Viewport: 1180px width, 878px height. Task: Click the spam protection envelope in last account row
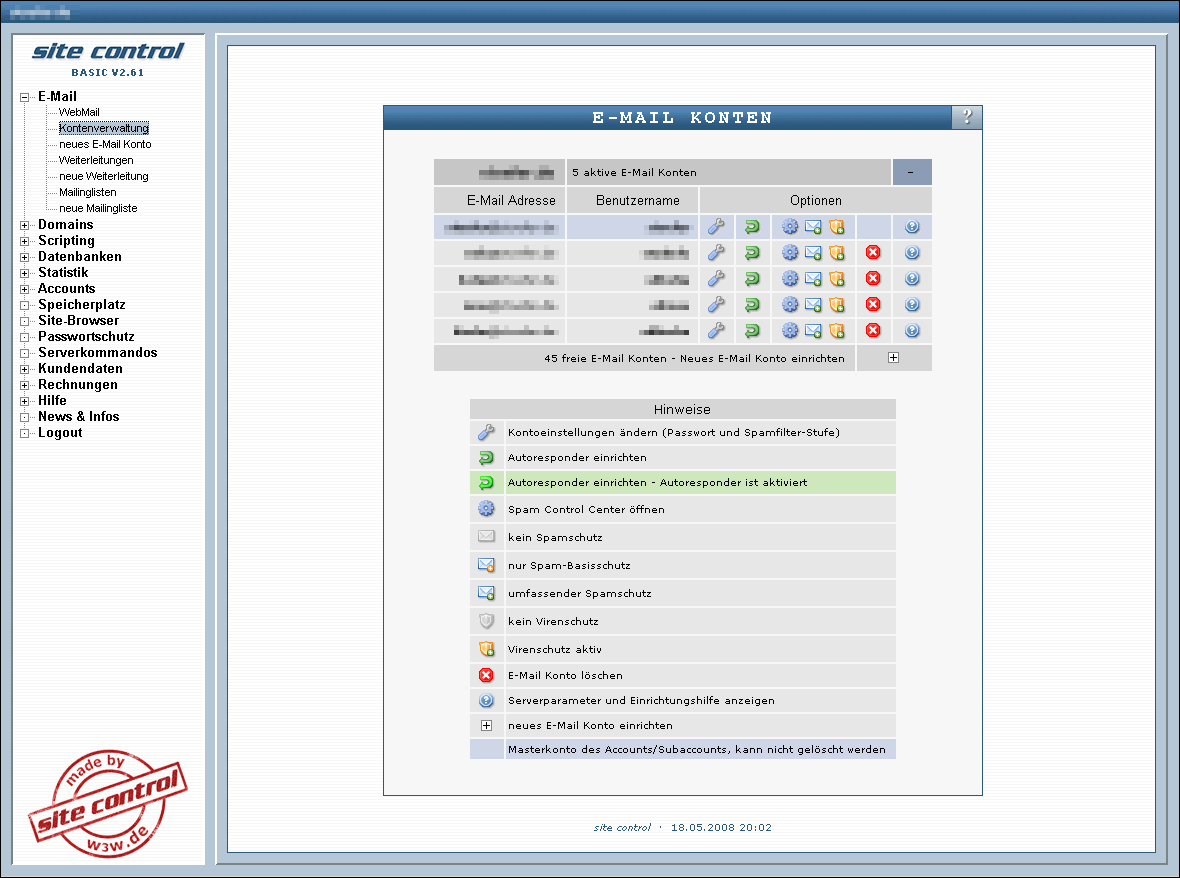tap(813, 330)
